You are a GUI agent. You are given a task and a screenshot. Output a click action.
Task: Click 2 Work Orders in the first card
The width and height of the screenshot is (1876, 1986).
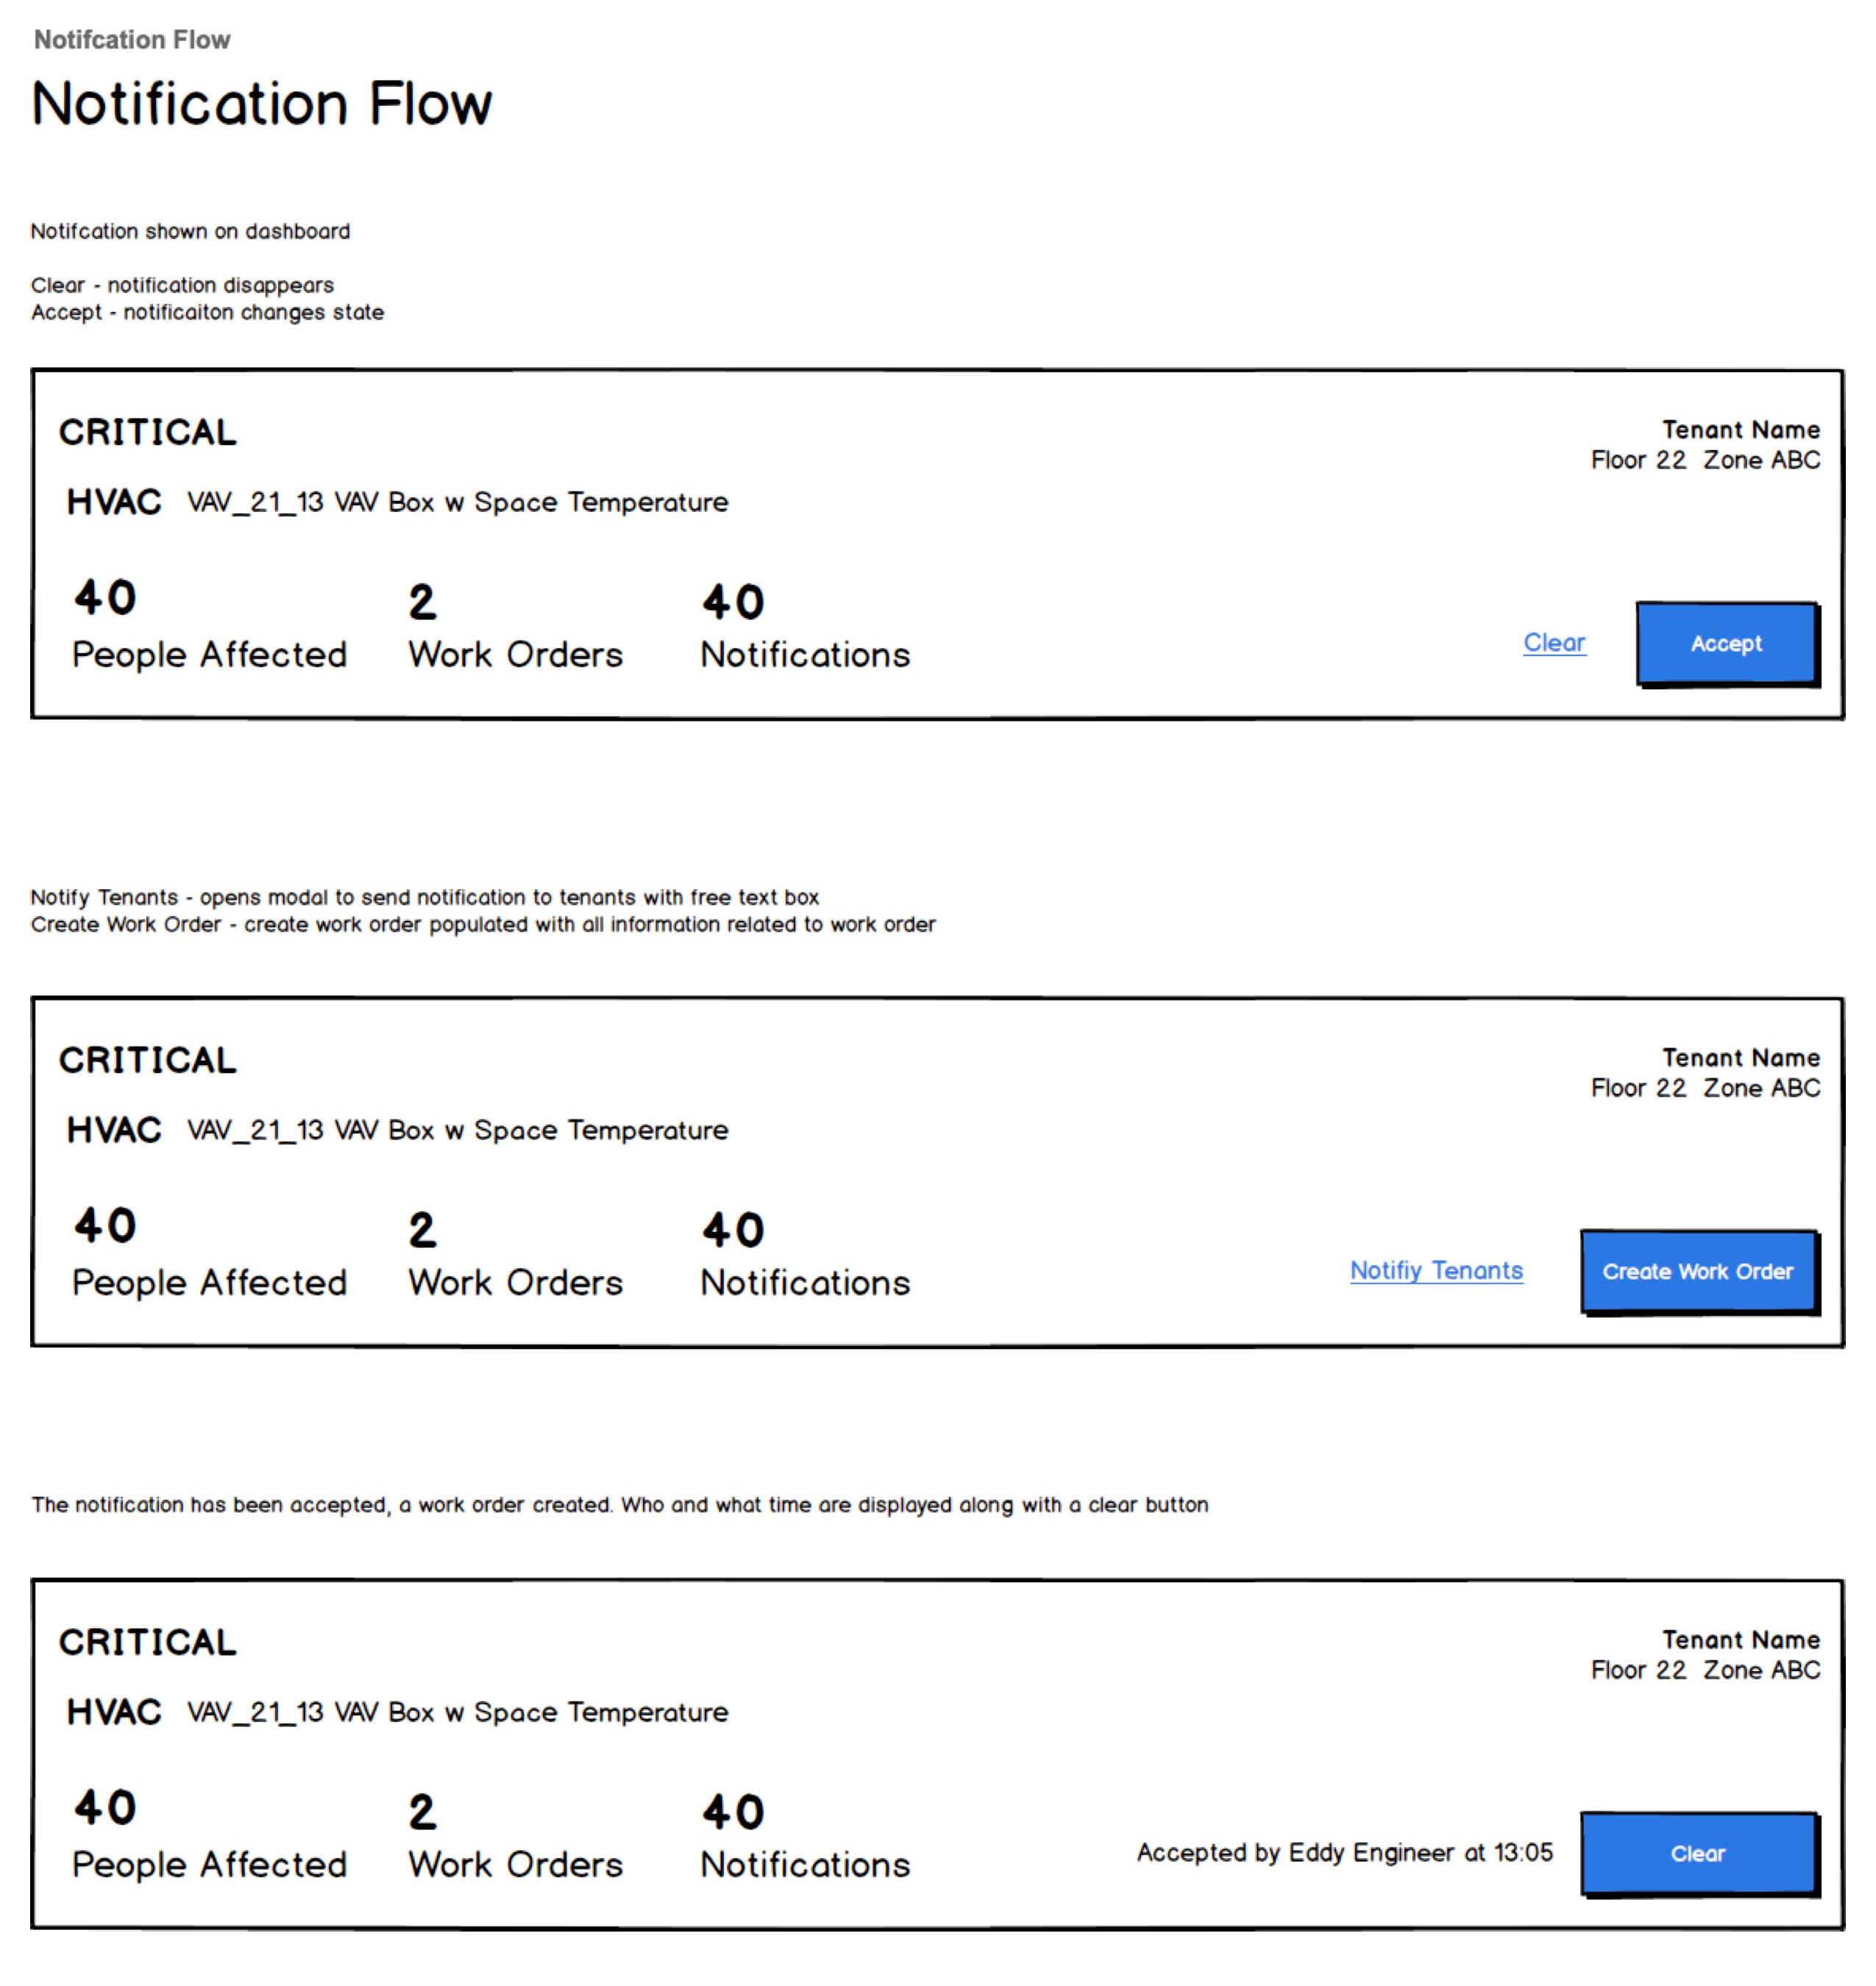tap(515, 627)
